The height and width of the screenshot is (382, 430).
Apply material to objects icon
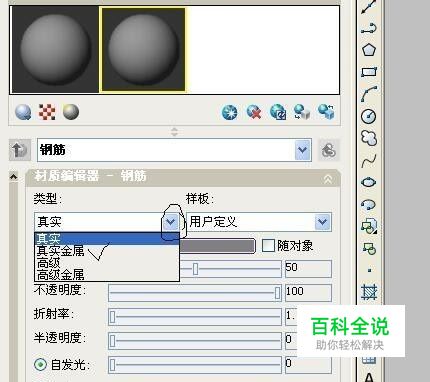point(302,112)
